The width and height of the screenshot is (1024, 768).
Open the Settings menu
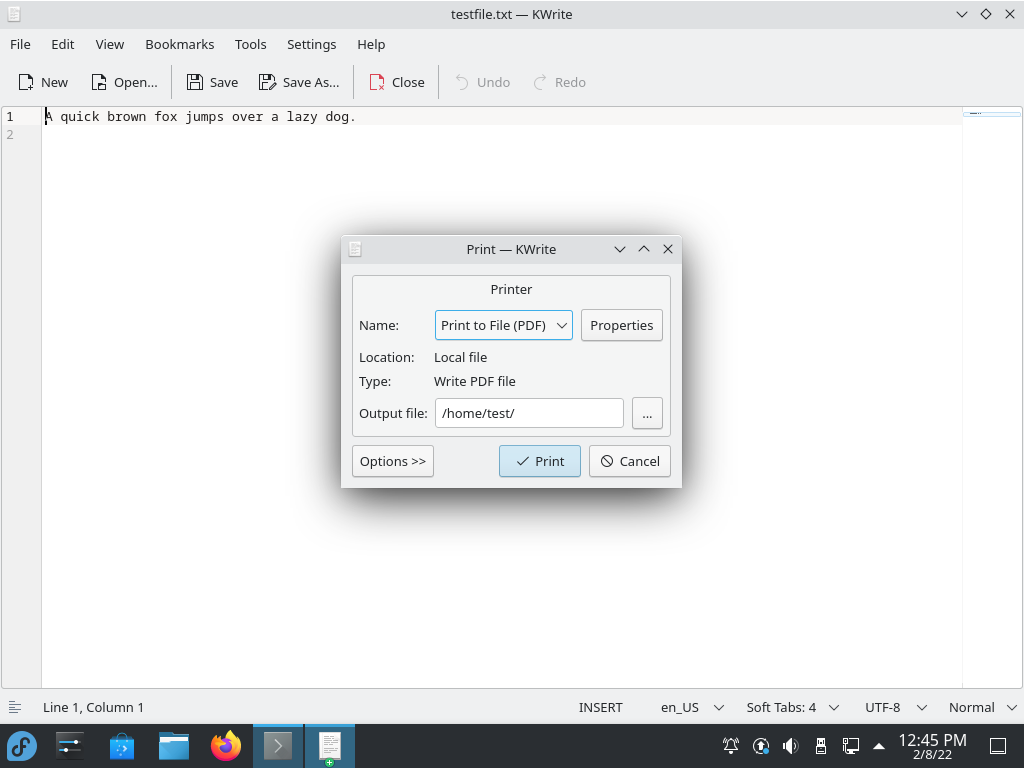312,44
